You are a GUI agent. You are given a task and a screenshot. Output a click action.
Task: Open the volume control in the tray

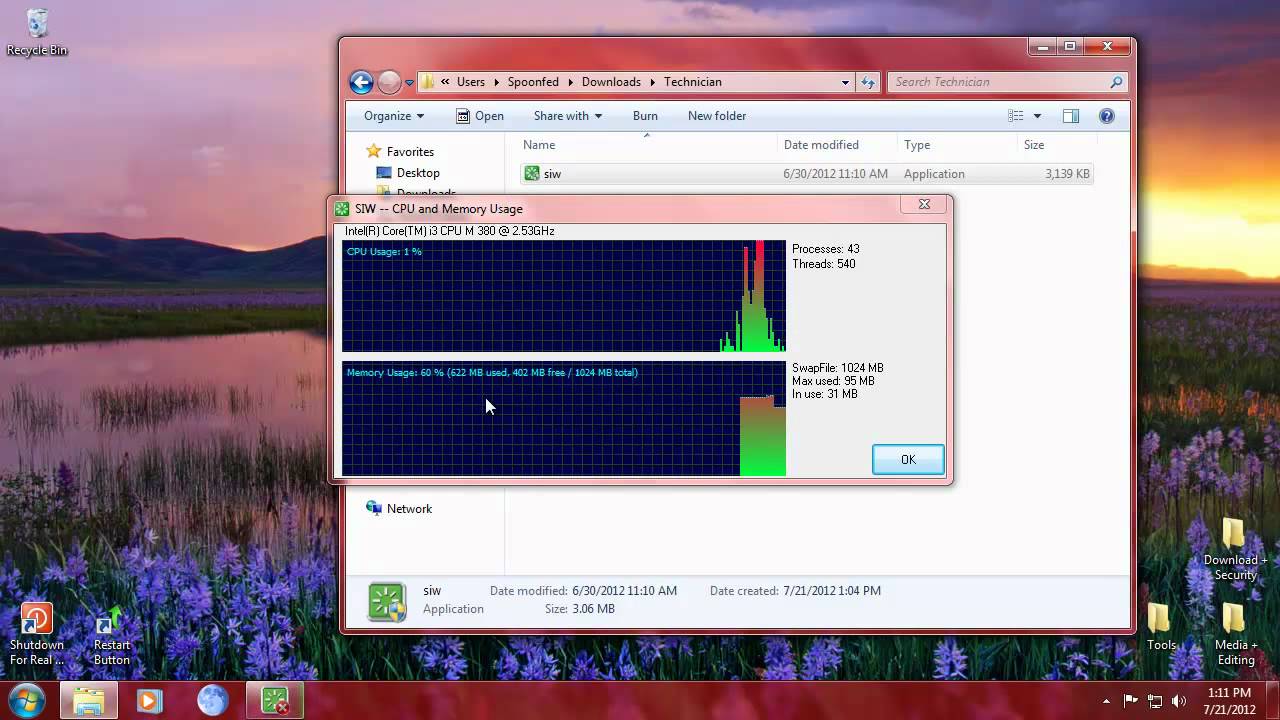[x=1180, y=701]
